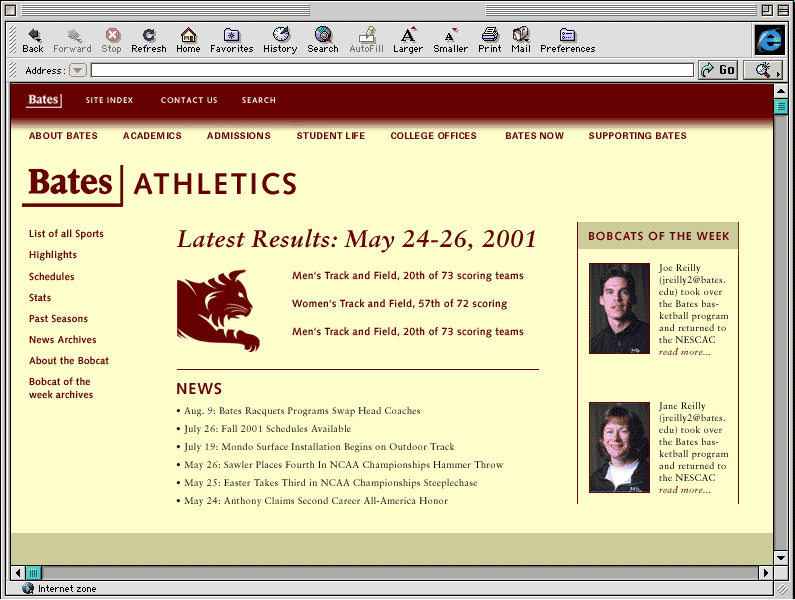Click the Bates Athletics banner logo
The height and width of the screenshot is (600, 795).
[x=160, y=185]
